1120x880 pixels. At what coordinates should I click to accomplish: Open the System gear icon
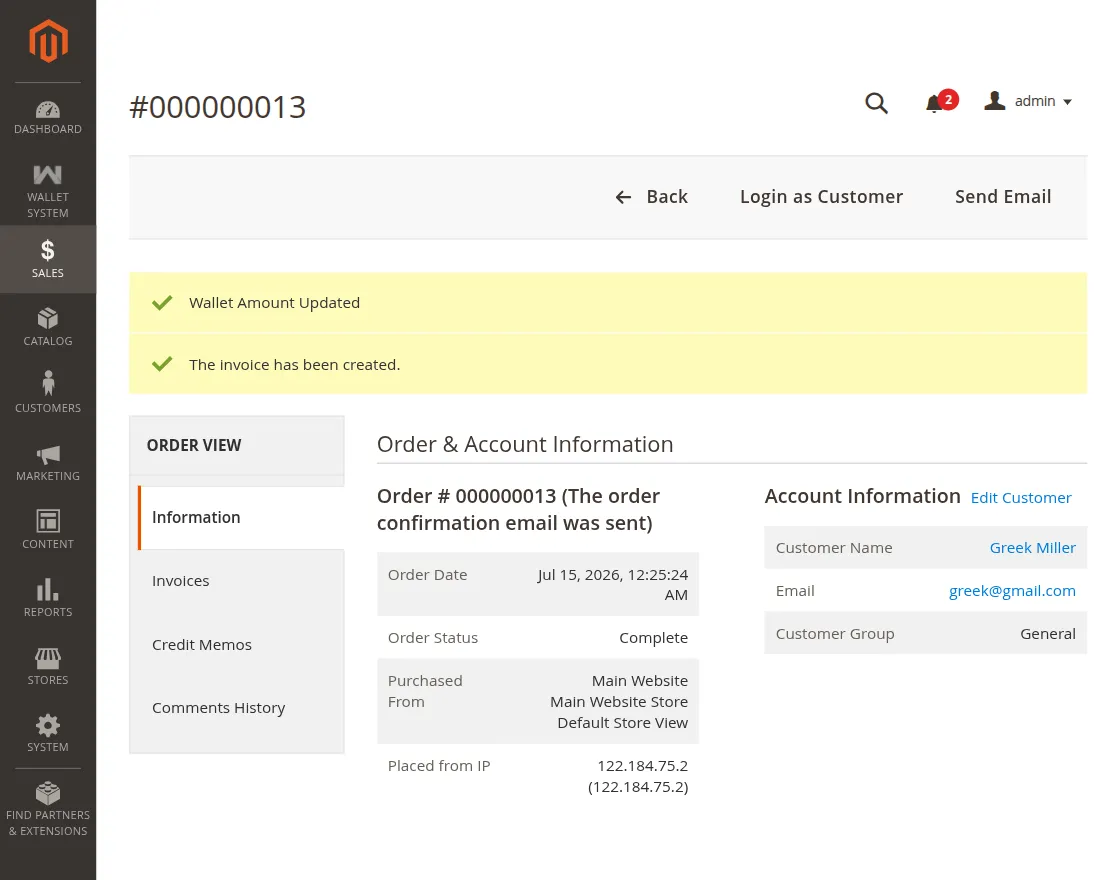pos(48,726)
